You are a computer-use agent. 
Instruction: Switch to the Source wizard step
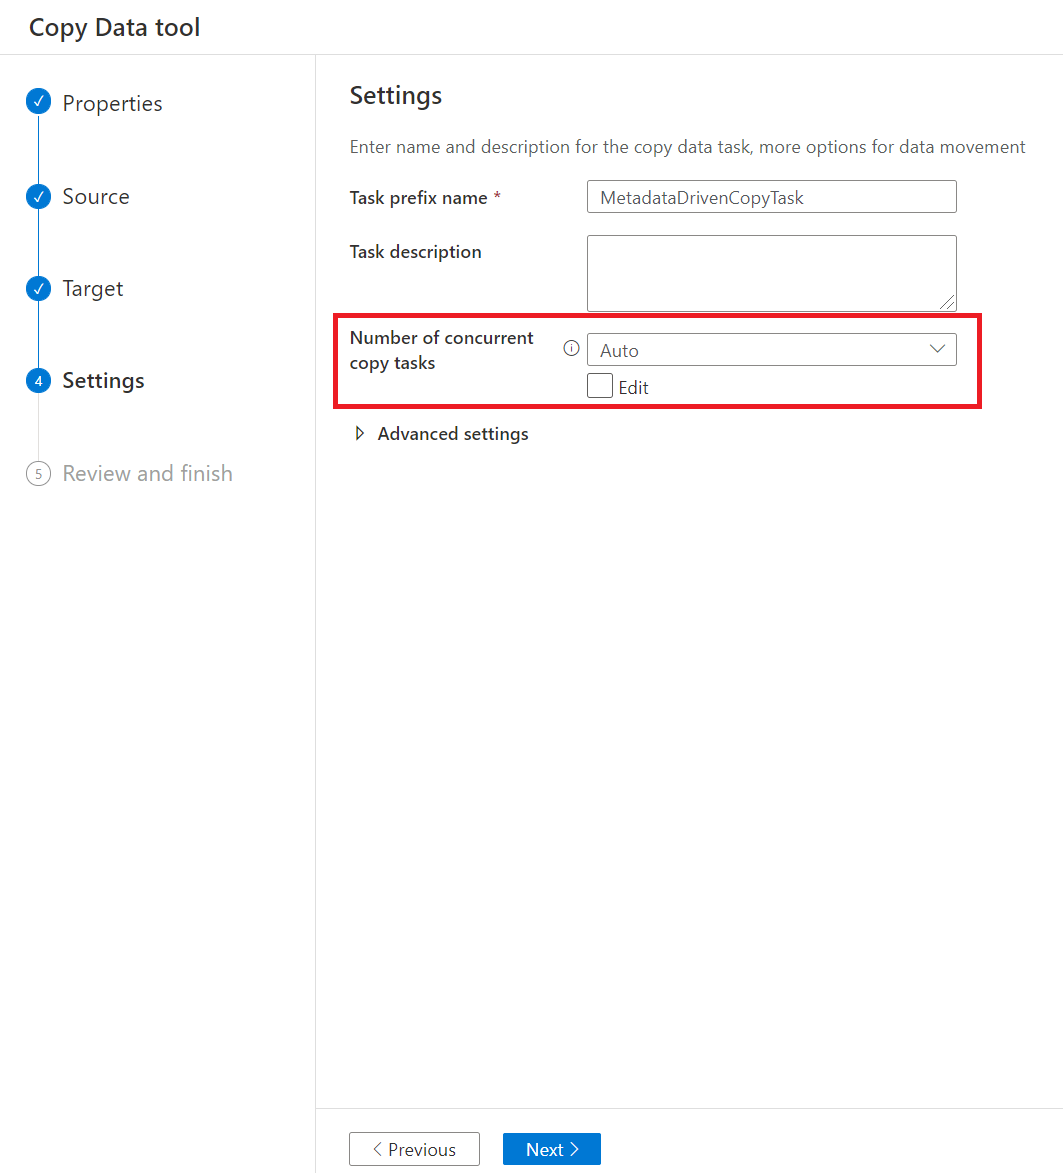(95, 196)
